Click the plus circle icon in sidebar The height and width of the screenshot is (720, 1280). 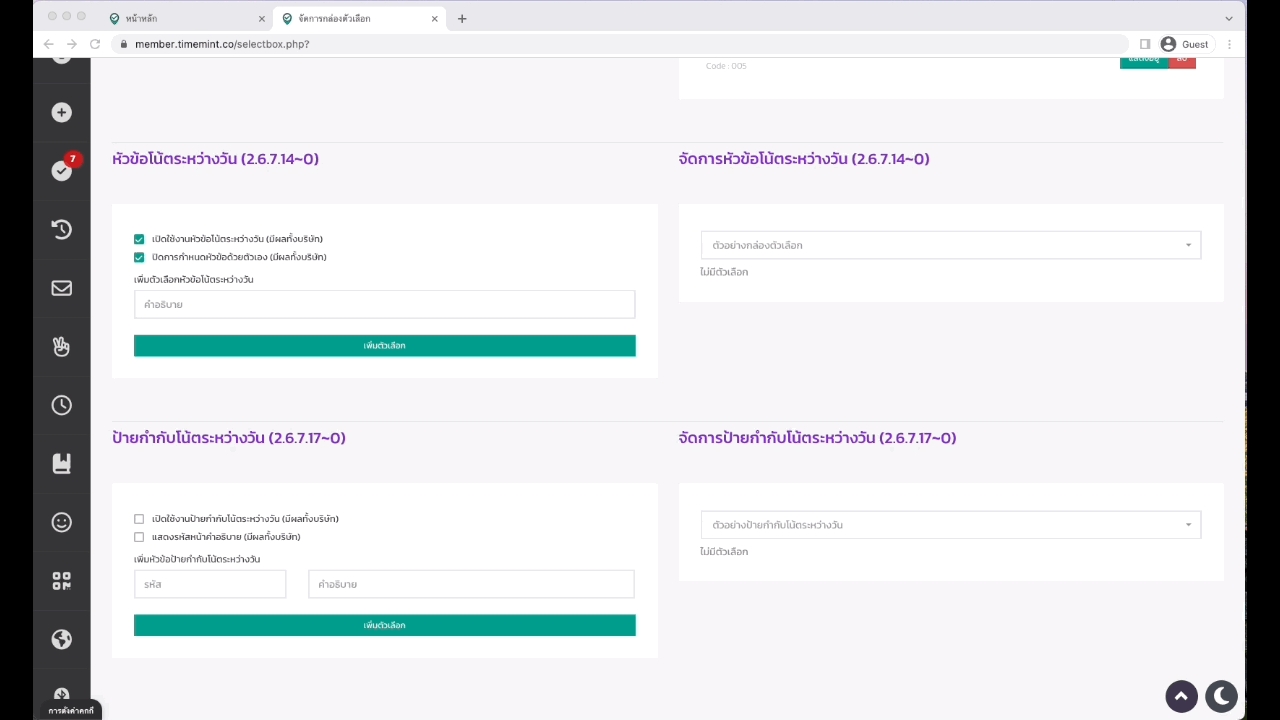click(62, 113)
